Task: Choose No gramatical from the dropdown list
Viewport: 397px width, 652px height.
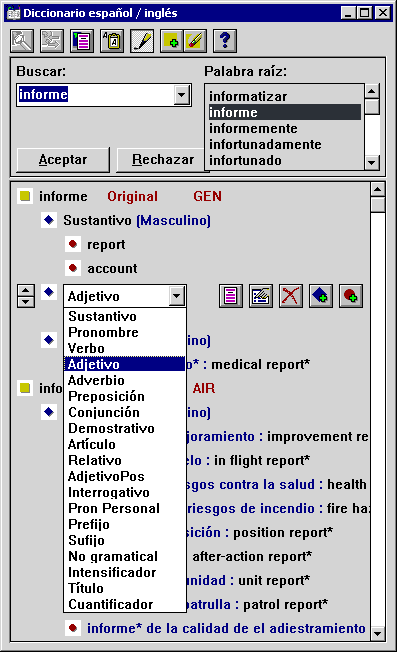Action: 124,556
